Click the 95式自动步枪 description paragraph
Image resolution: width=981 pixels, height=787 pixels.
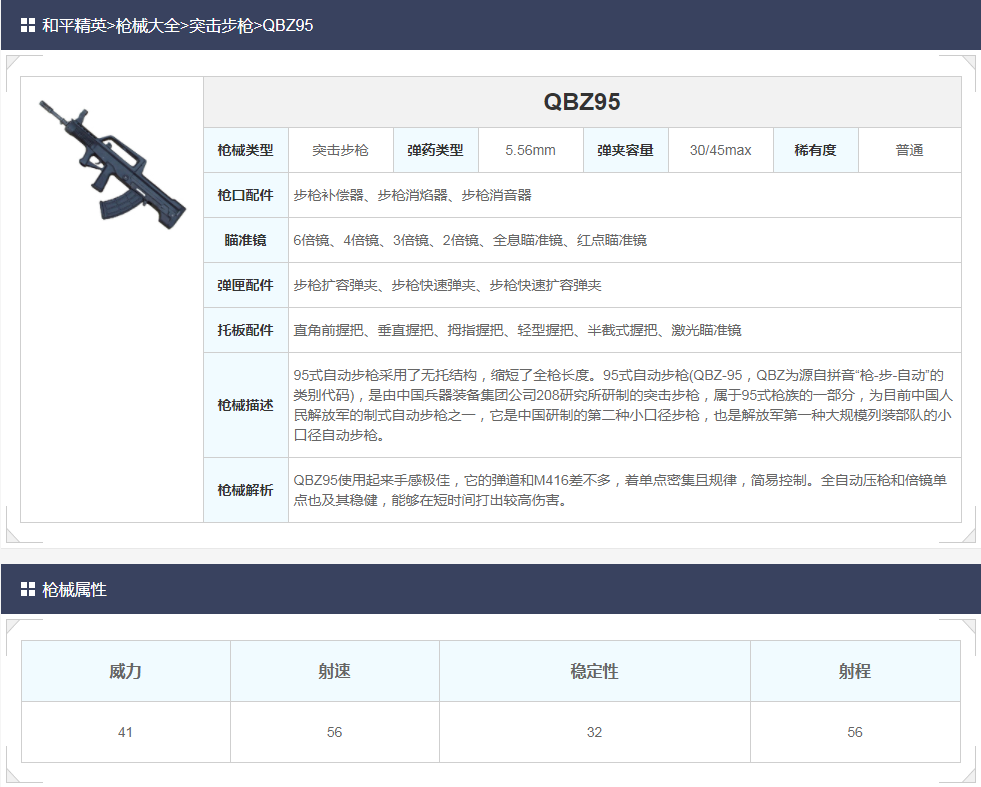(623, 405)
